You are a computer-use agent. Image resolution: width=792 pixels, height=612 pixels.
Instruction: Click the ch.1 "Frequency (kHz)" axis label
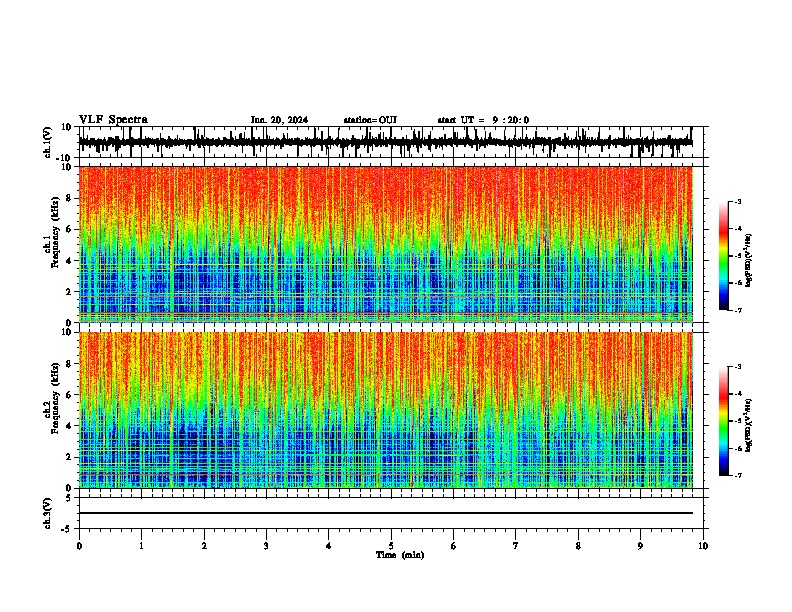pyautogui.click(x=55, y=233)
